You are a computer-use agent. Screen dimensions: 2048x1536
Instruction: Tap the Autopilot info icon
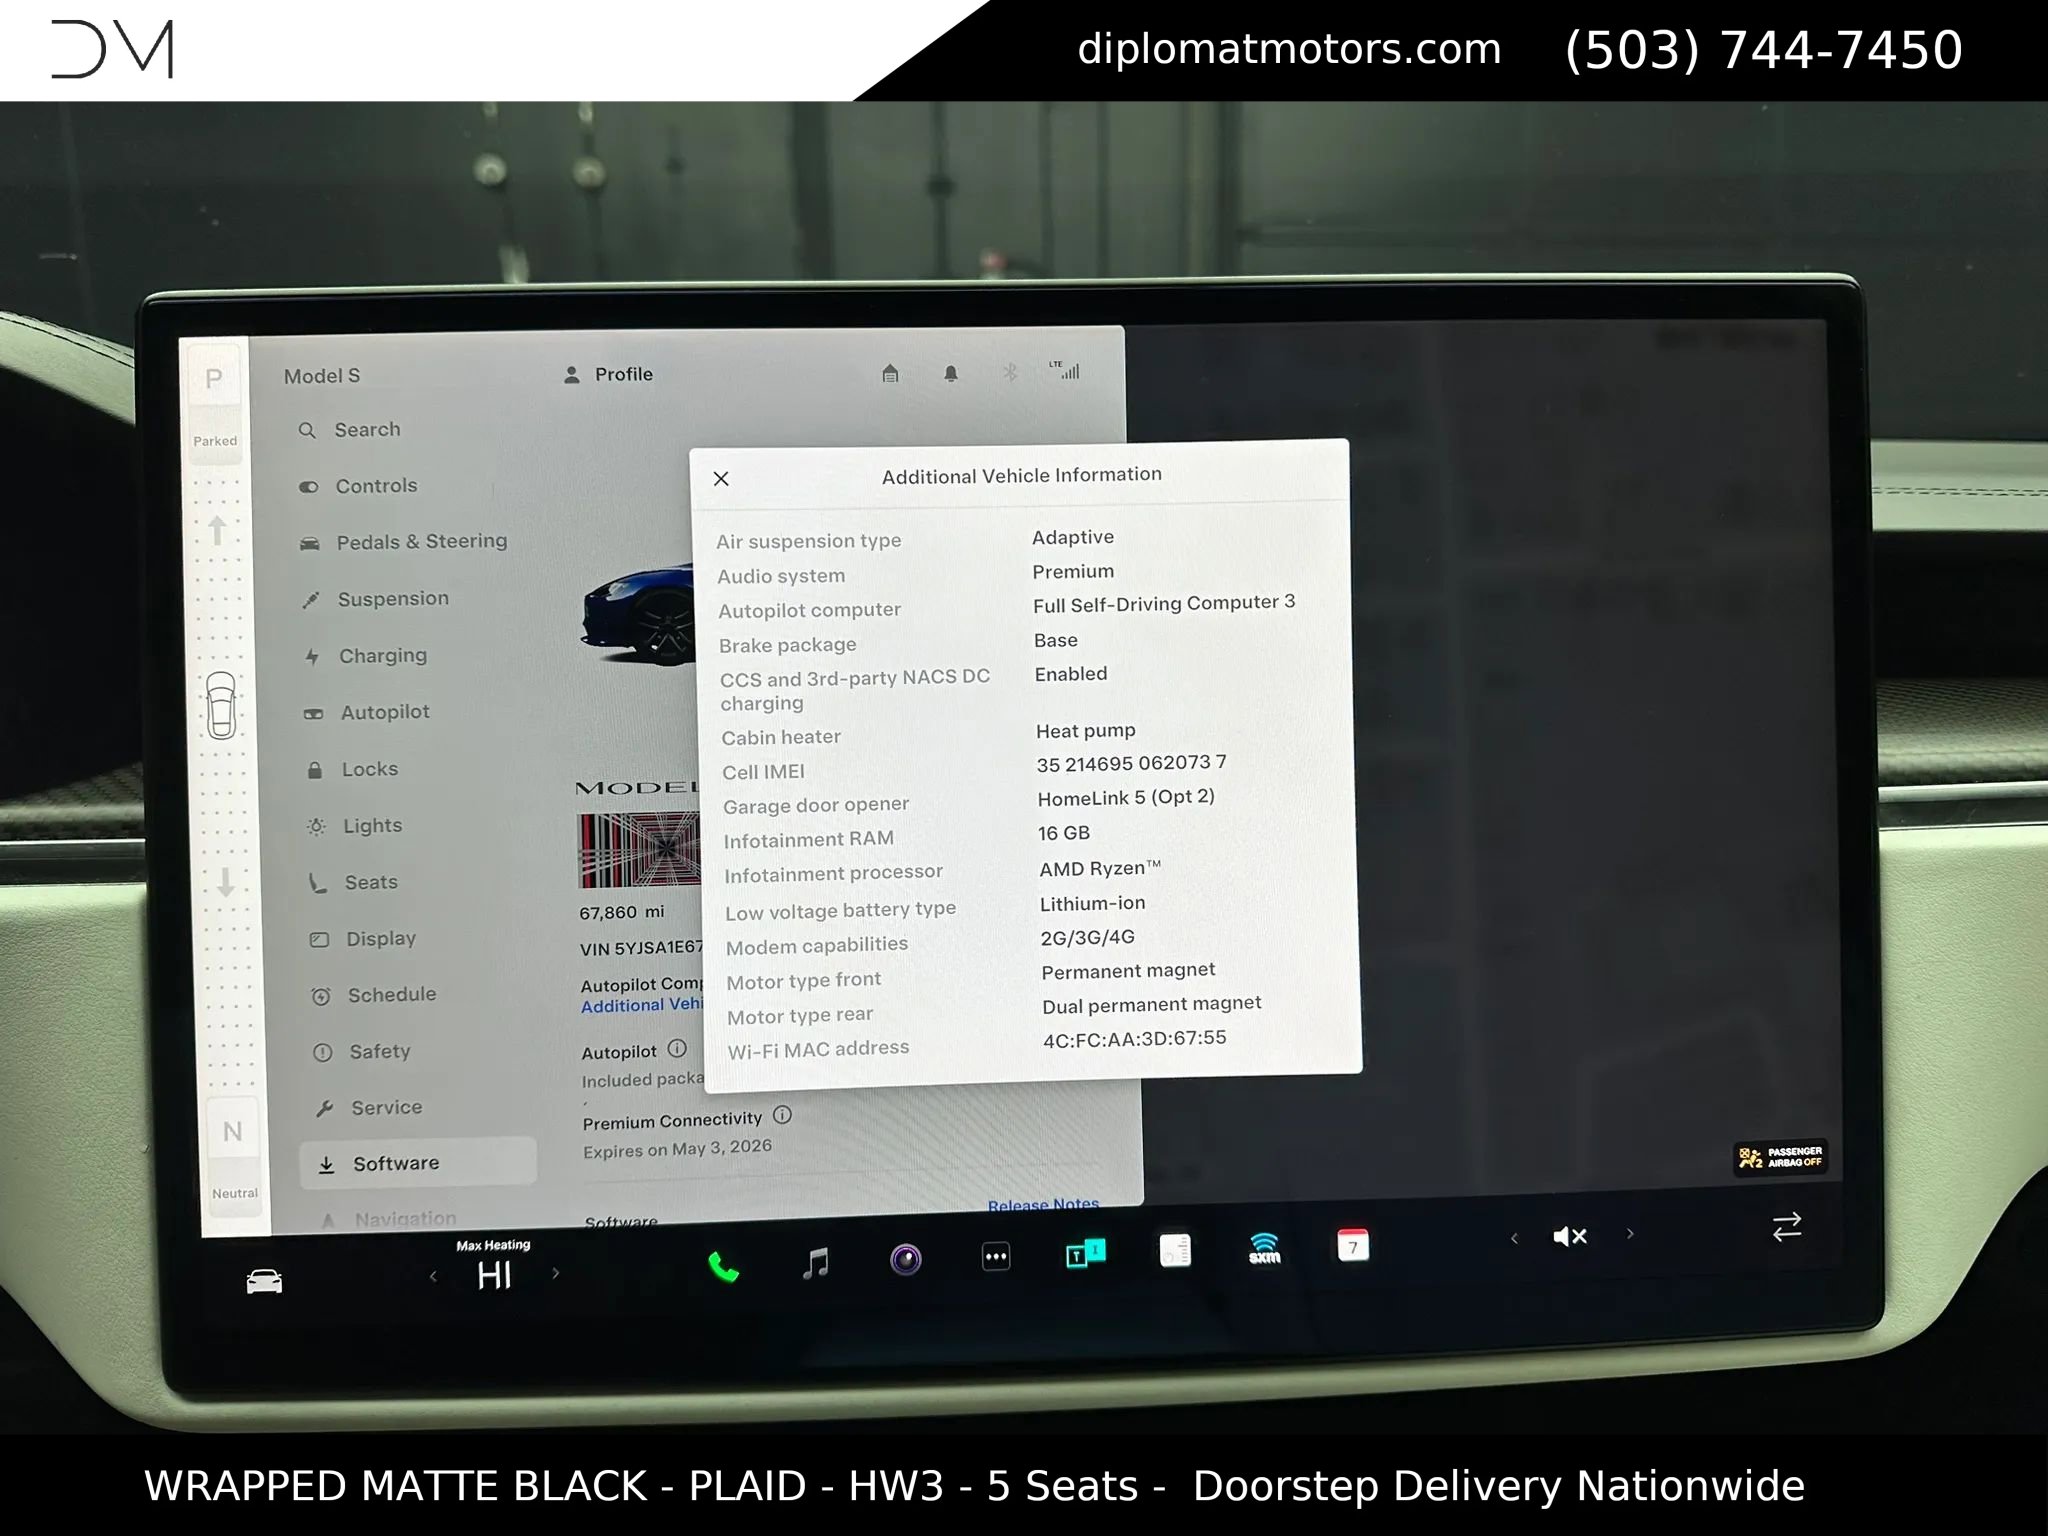677,1048
